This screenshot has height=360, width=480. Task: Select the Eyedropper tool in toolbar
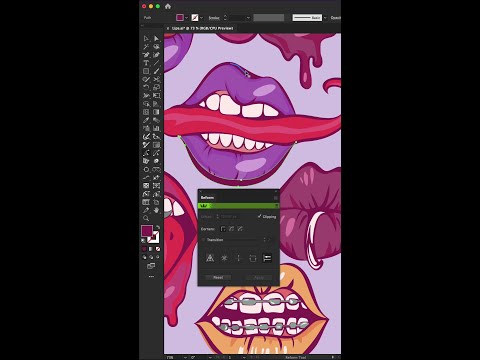click(x=146, y=120)
